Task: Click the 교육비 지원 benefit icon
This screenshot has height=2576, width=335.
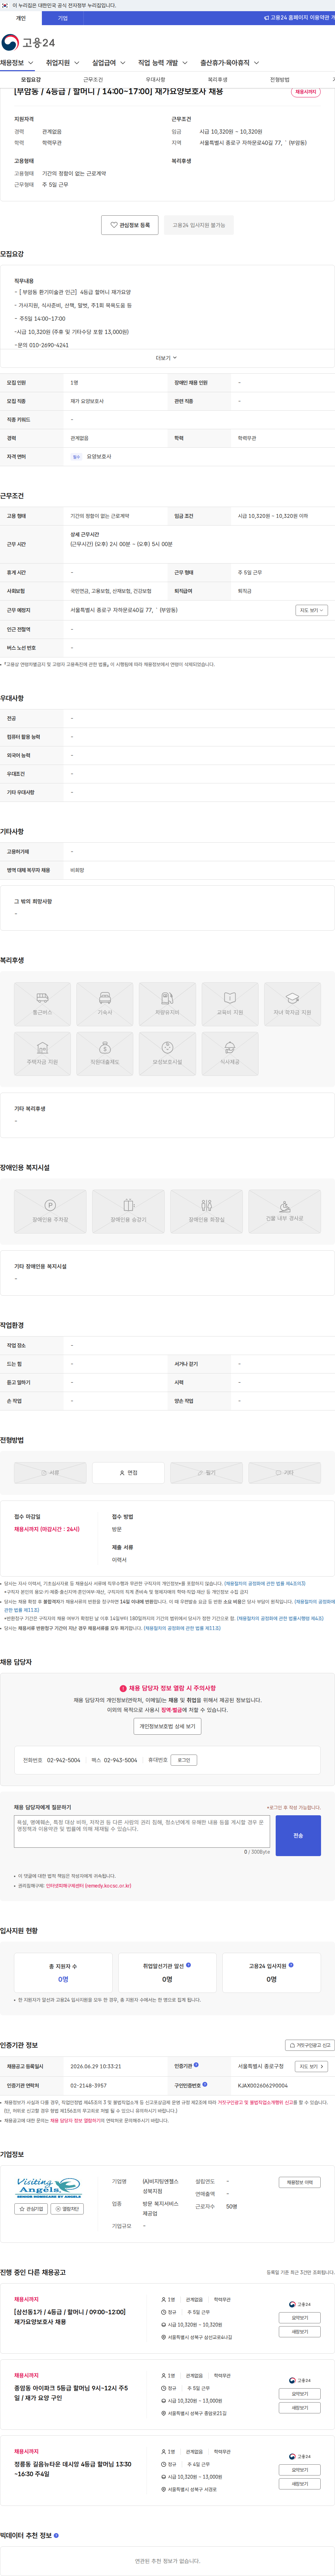Action: (230, 1004)
